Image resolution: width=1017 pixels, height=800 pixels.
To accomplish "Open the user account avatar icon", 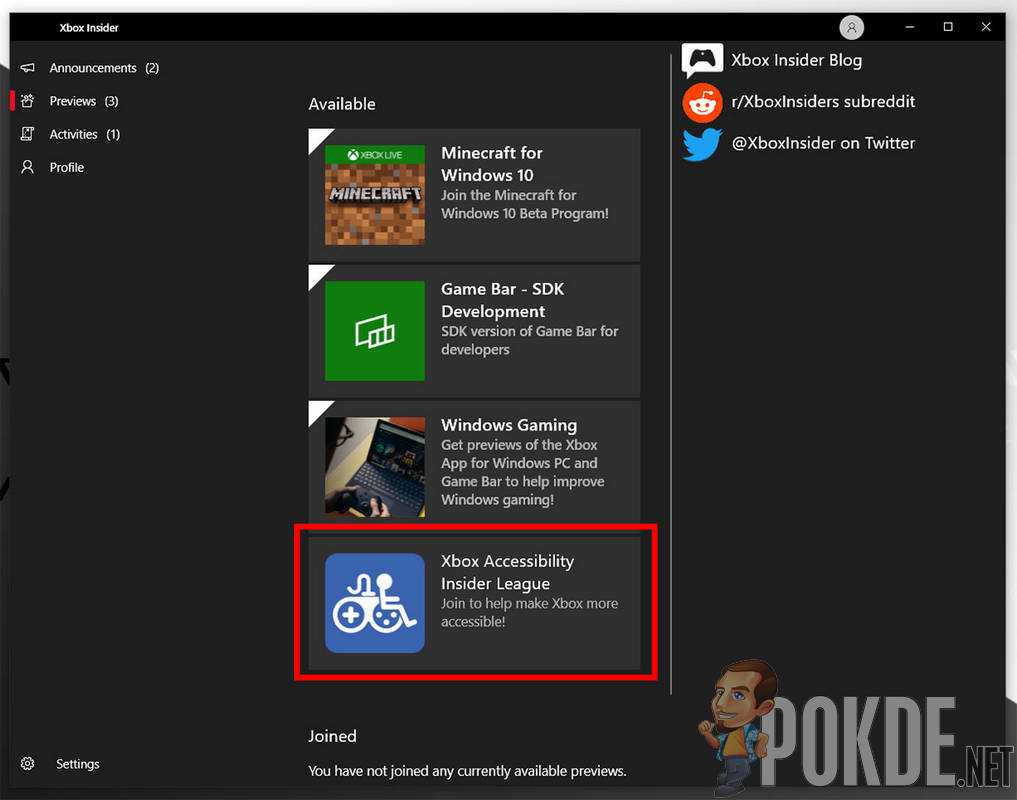I will coord(851,27).
